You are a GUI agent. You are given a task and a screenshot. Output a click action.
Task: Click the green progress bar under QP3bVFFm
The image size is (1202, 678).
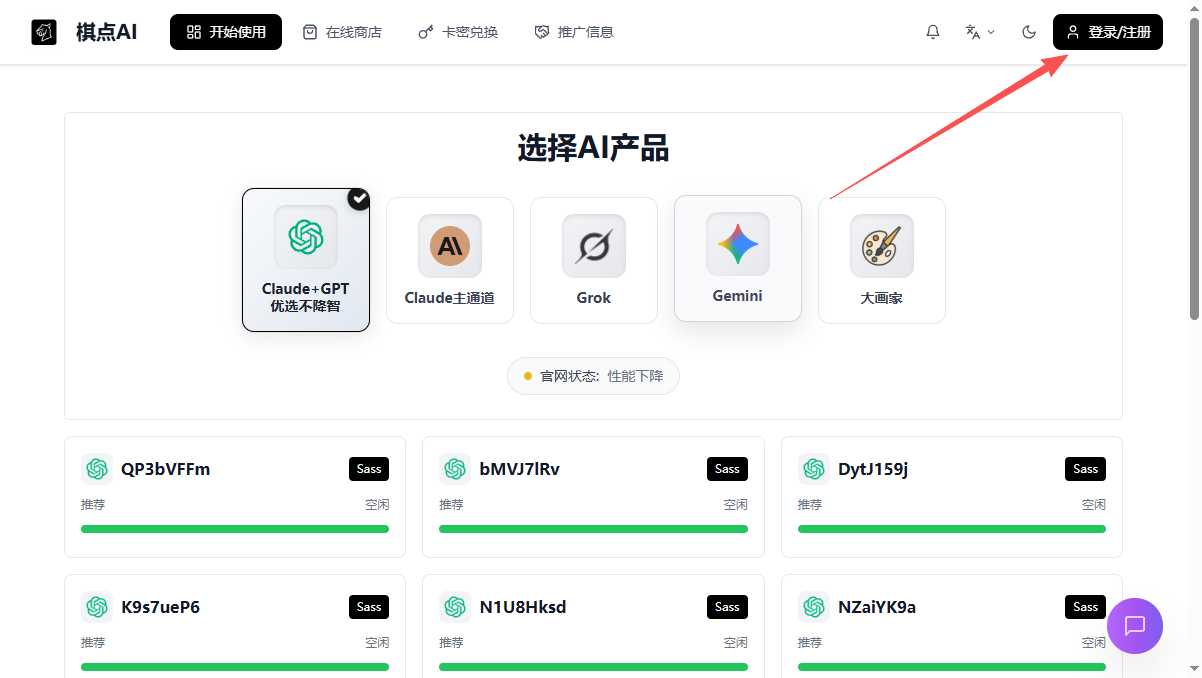pos(234,528)
